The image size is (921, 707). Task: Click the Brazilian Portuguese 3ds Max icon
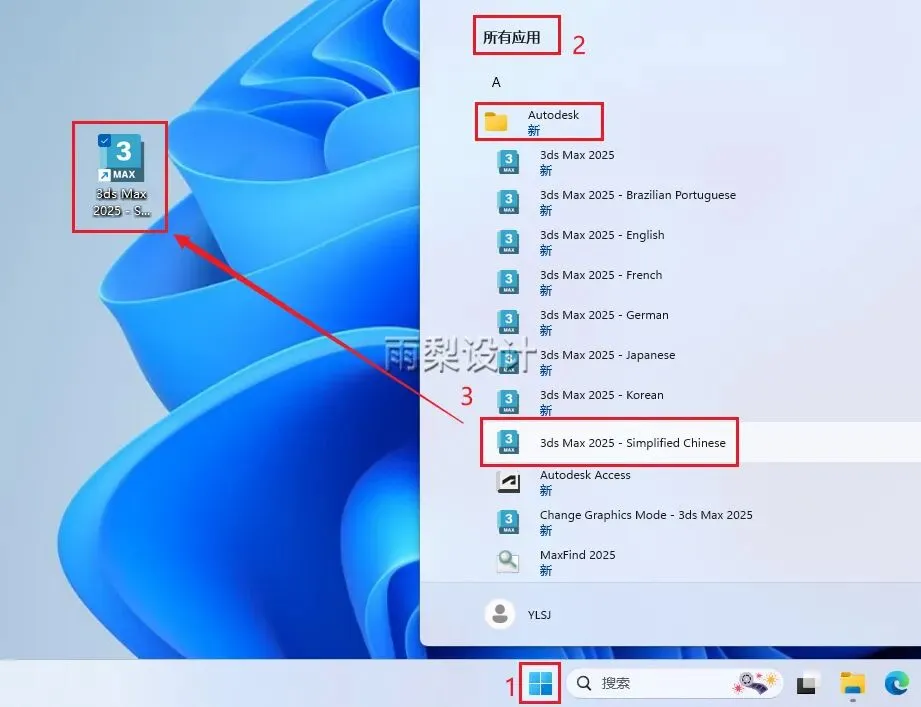pos(508,201)
